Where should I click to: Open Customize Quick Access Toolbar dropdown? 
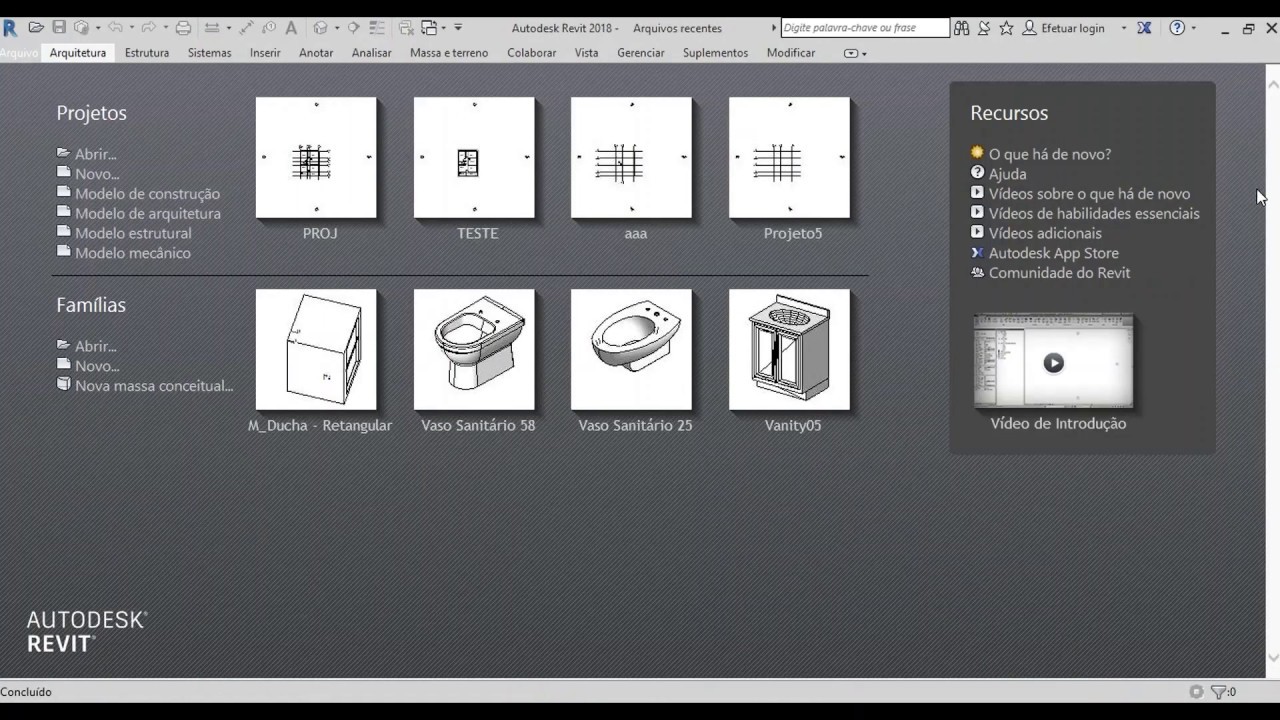coord(458,28)
